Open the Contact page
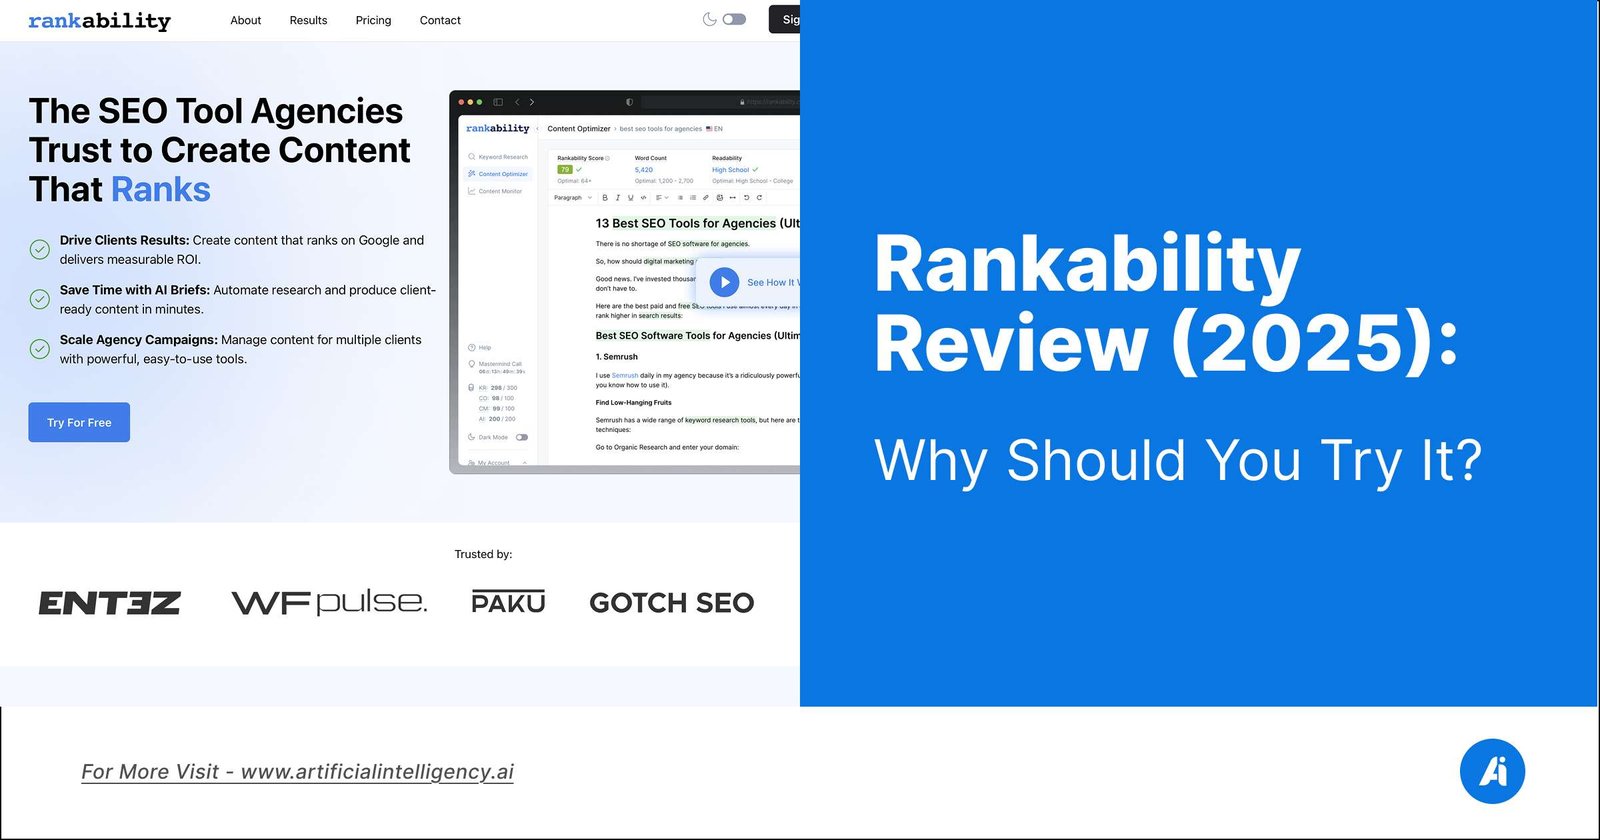Viewport: 1600px width, 840px height. [440, 20]
